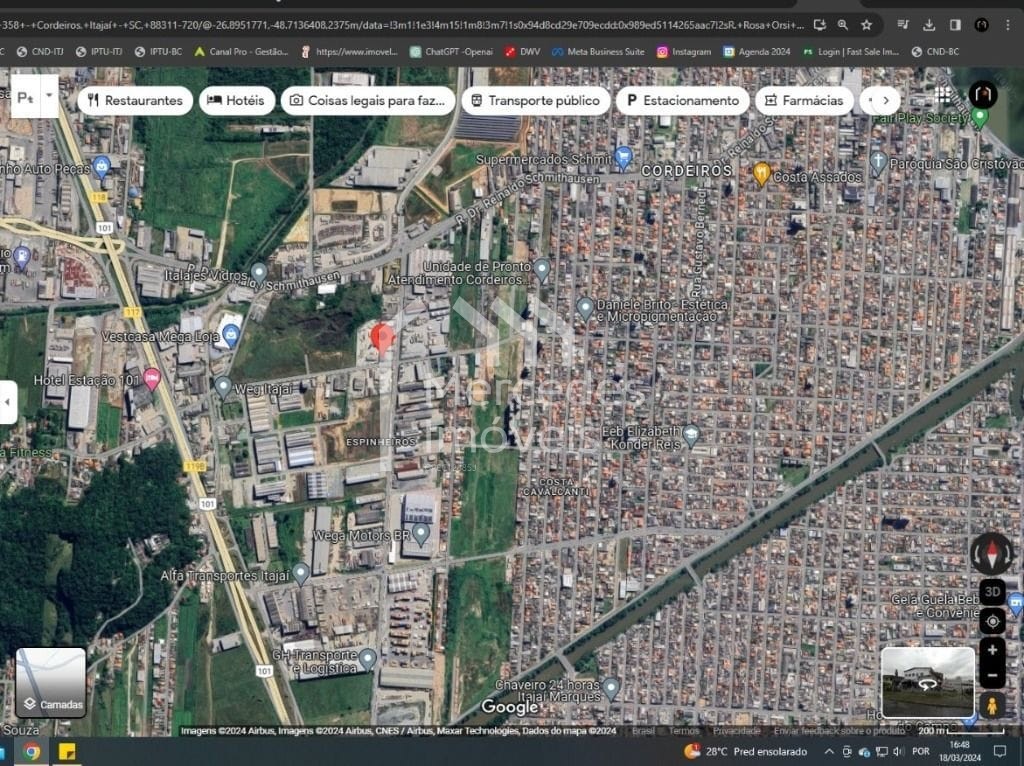Open the Unidade de Pronto Atendimento Cordeiros pin
The height and width of the screenshot is (766, 1024).
pos(541,269)
